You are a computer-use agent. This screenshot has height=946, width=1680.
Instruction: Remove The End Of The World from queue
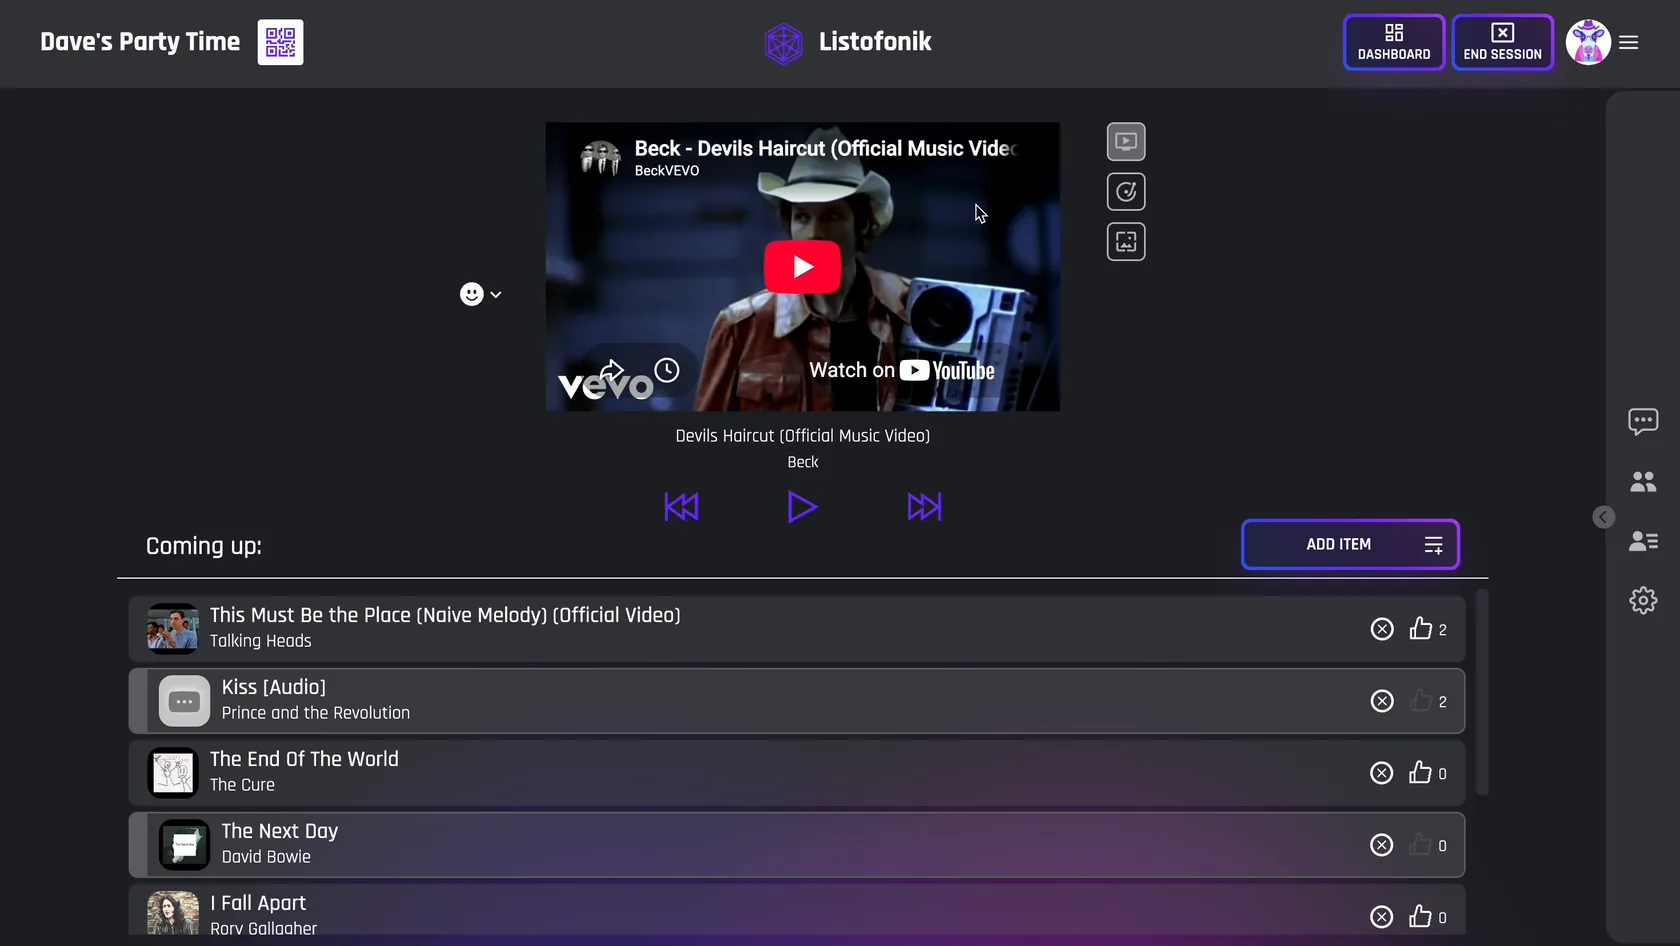1382,773
